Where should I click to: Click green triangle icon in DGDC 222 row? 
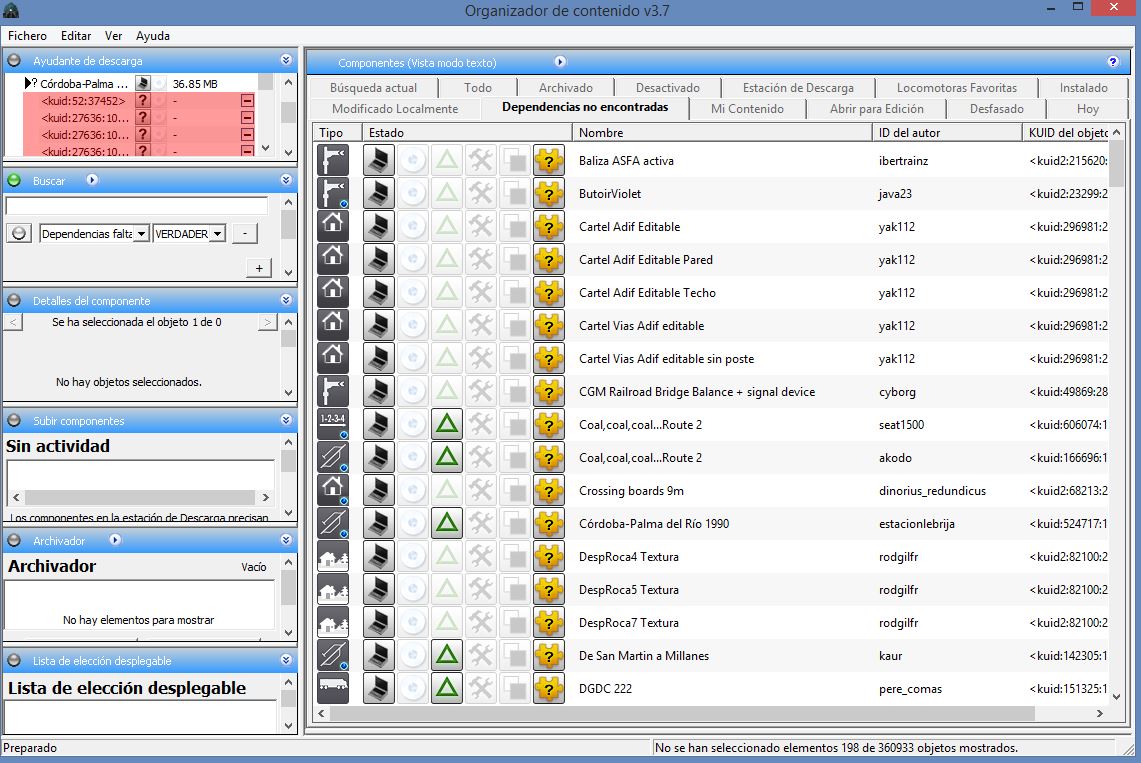point(447,688)
